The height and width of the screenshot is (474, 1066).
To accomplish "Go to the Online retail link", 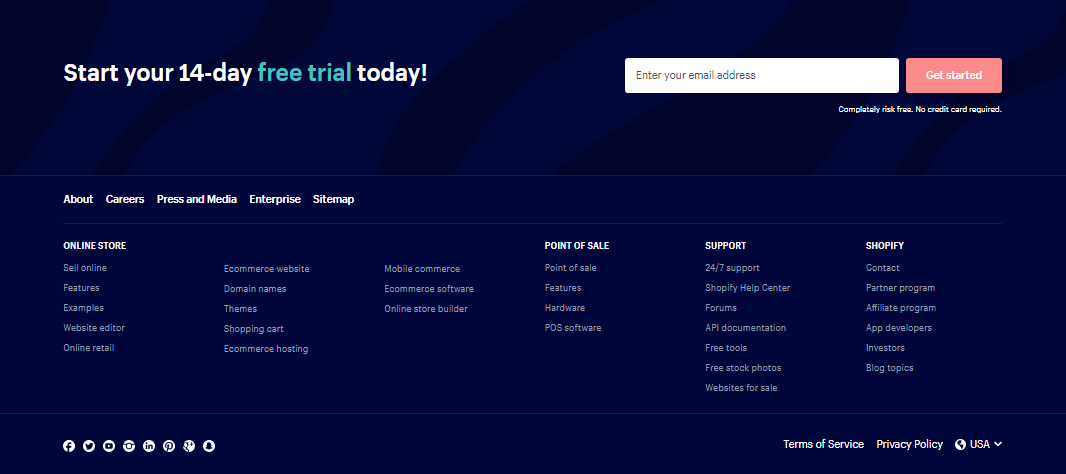I will point(89,348).
